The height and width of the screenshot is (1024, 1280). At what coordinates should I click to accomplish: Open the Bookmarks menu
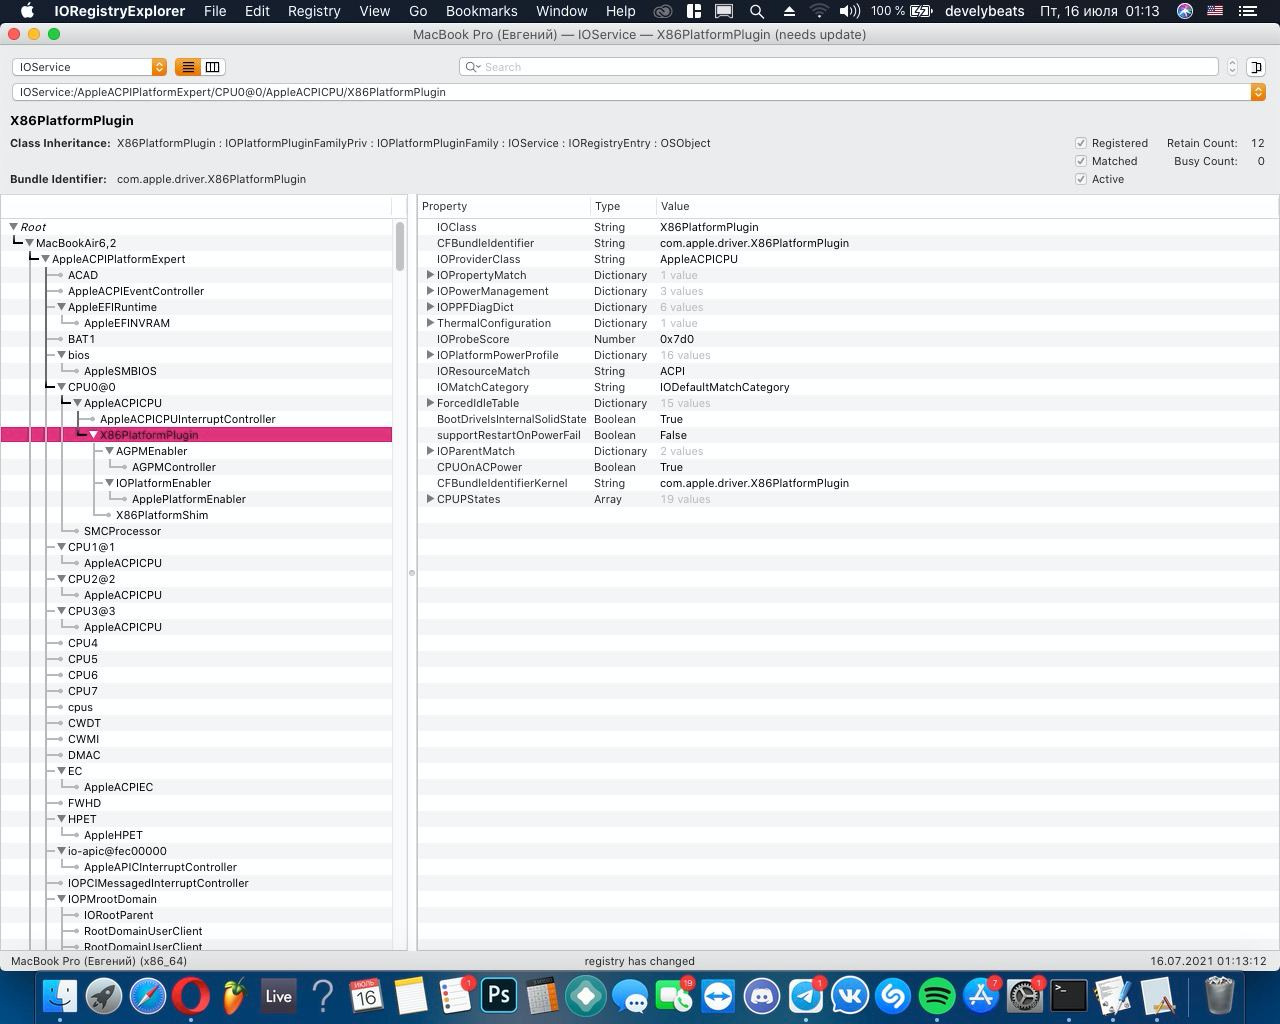[481, 11]
